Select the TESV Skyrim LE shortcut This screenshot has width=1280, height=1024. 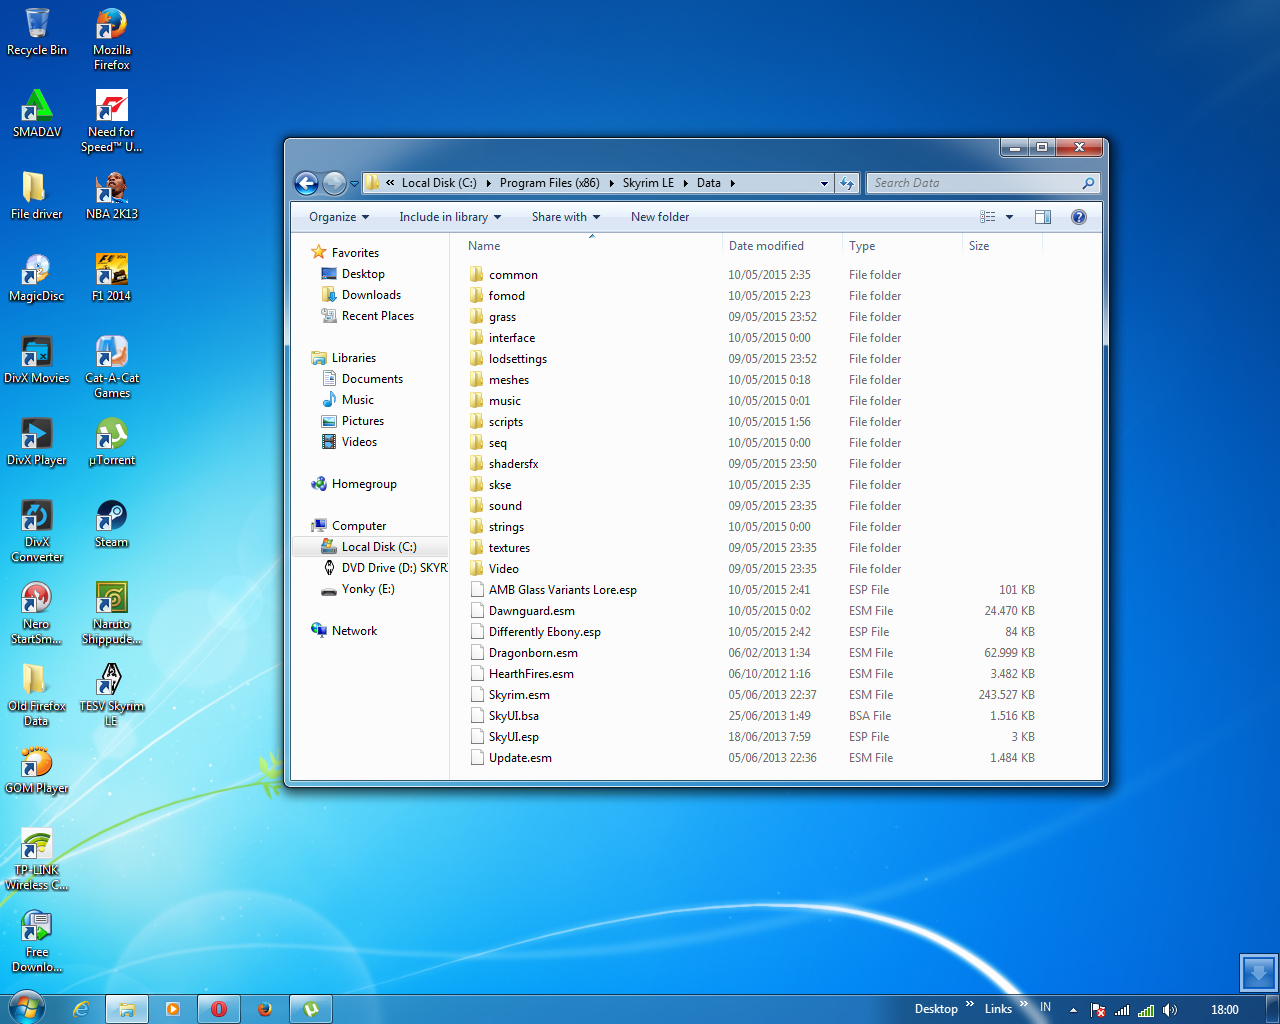[112, 695]
